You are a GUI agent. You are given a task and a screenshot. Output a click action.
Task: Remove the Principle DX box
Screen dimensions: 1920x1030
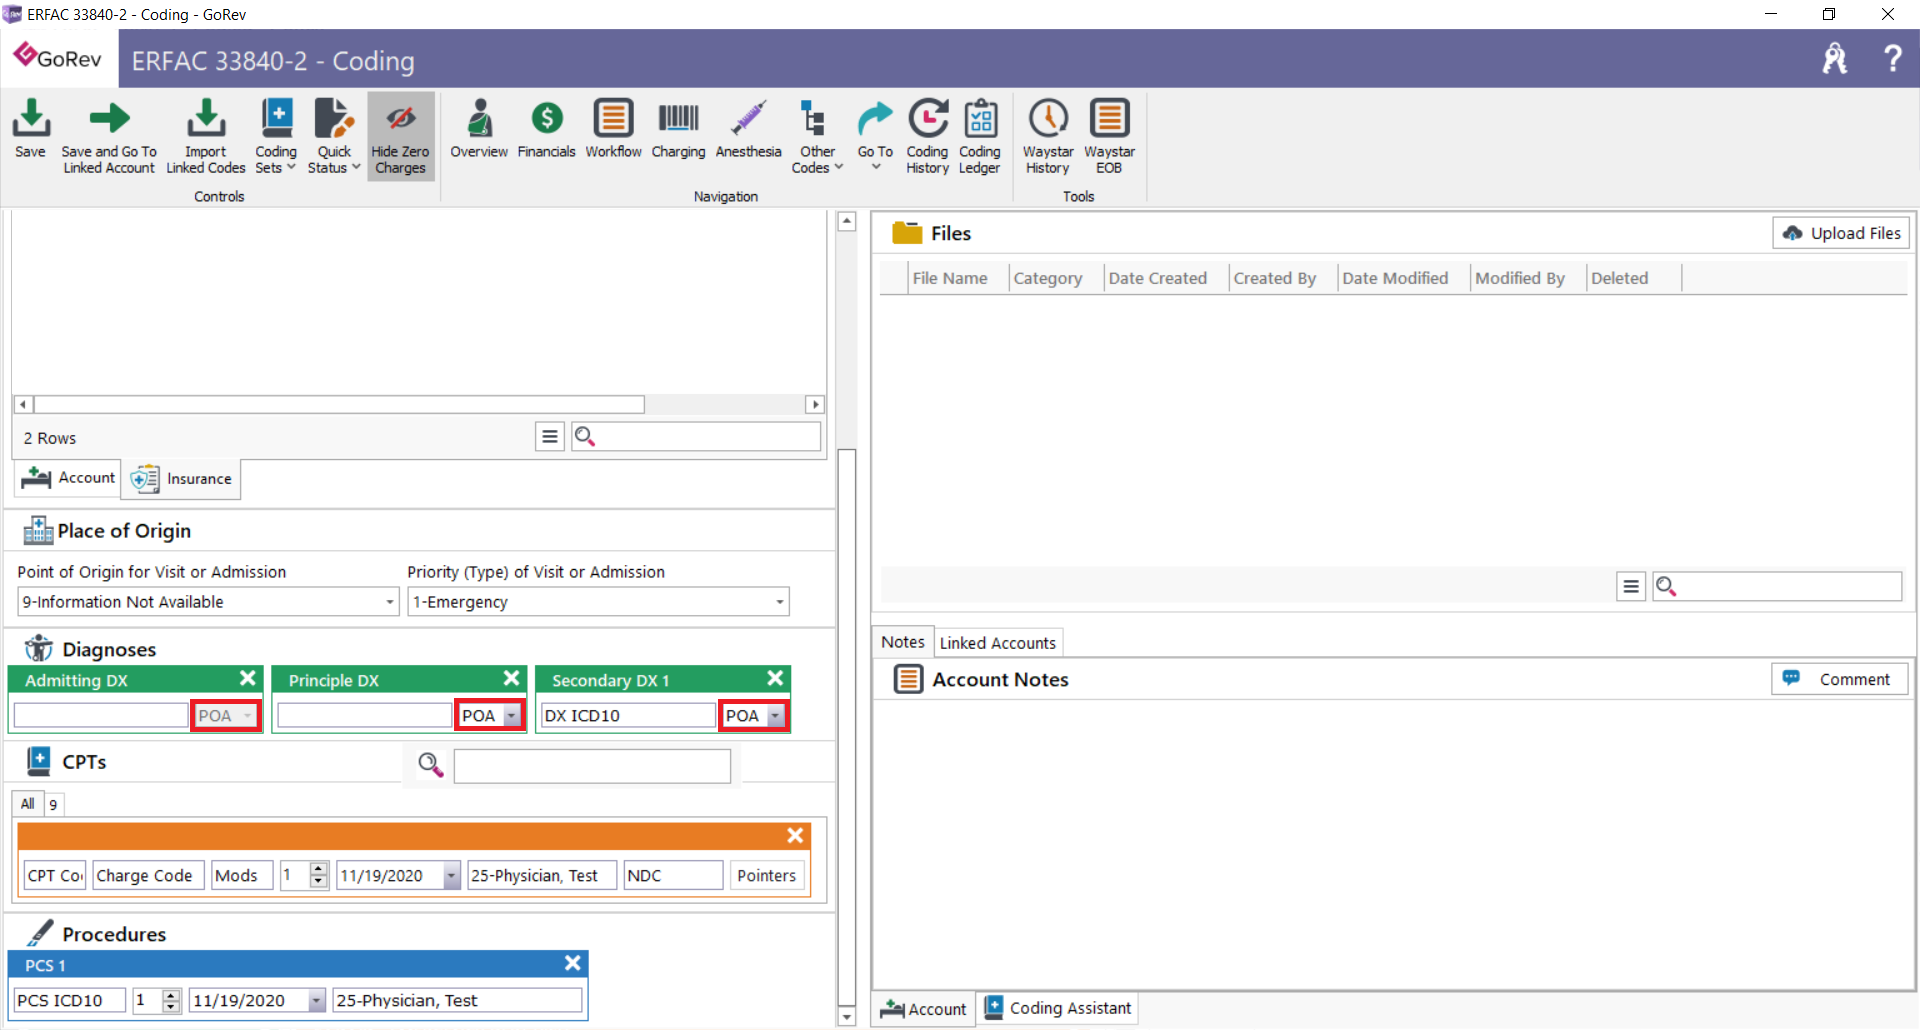pyautogui.click(x=511, y=678)
